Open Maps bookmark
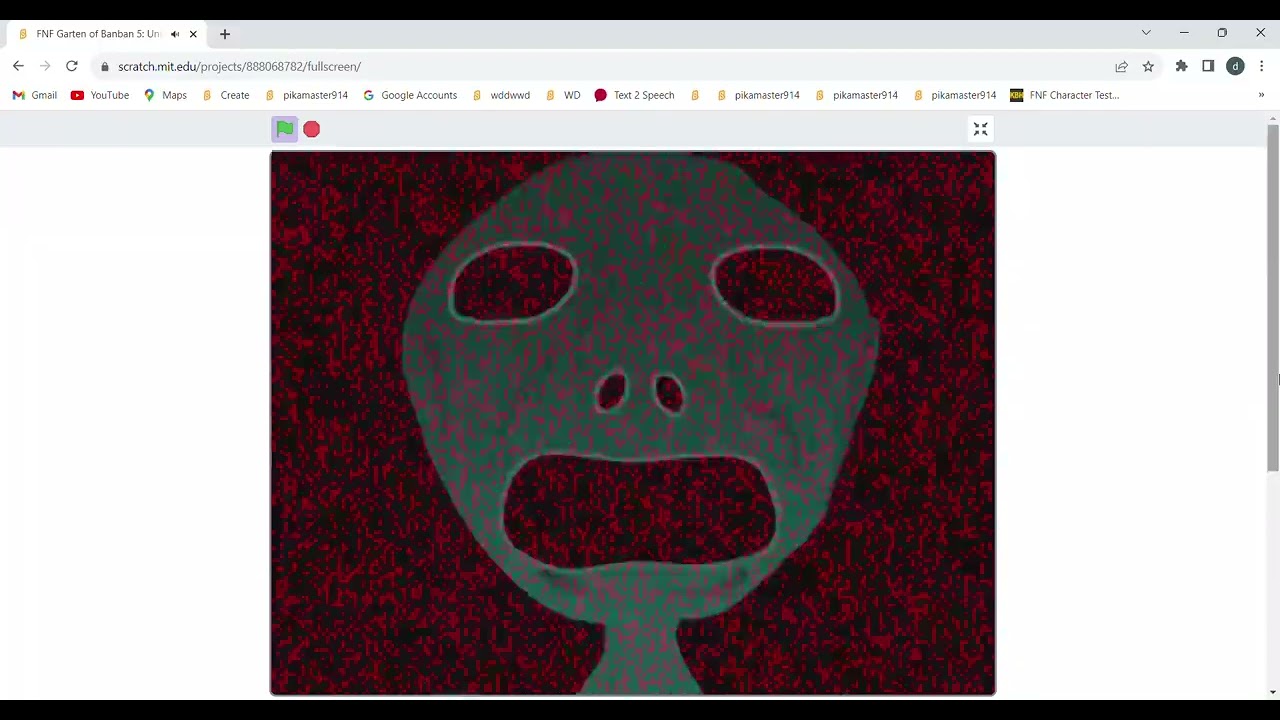This screenshot has height=720, width=1280. pos(165,95)
